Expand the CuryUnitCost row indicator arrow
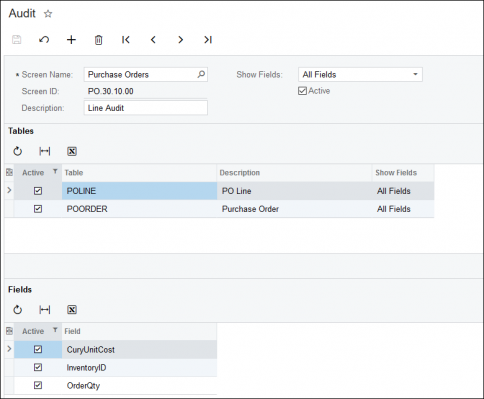Viewport: 484px width, 399px height. [x=9, y=349]
